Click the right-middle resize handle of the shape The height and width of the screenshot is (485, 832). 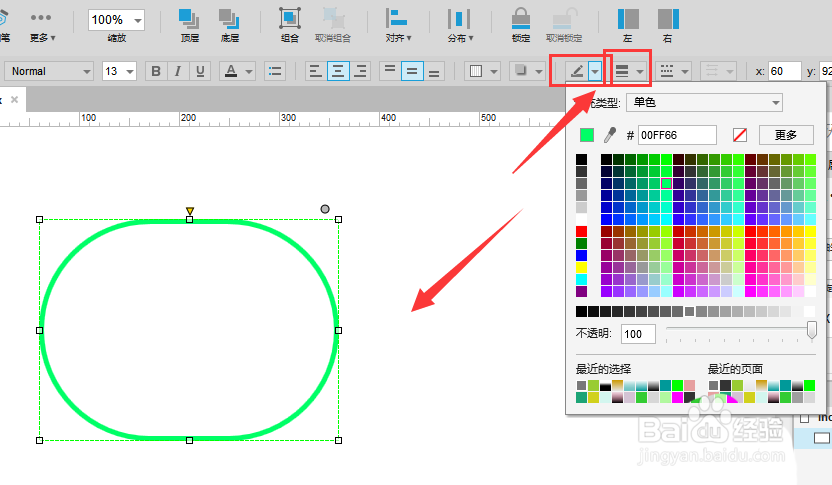point(339,330)
